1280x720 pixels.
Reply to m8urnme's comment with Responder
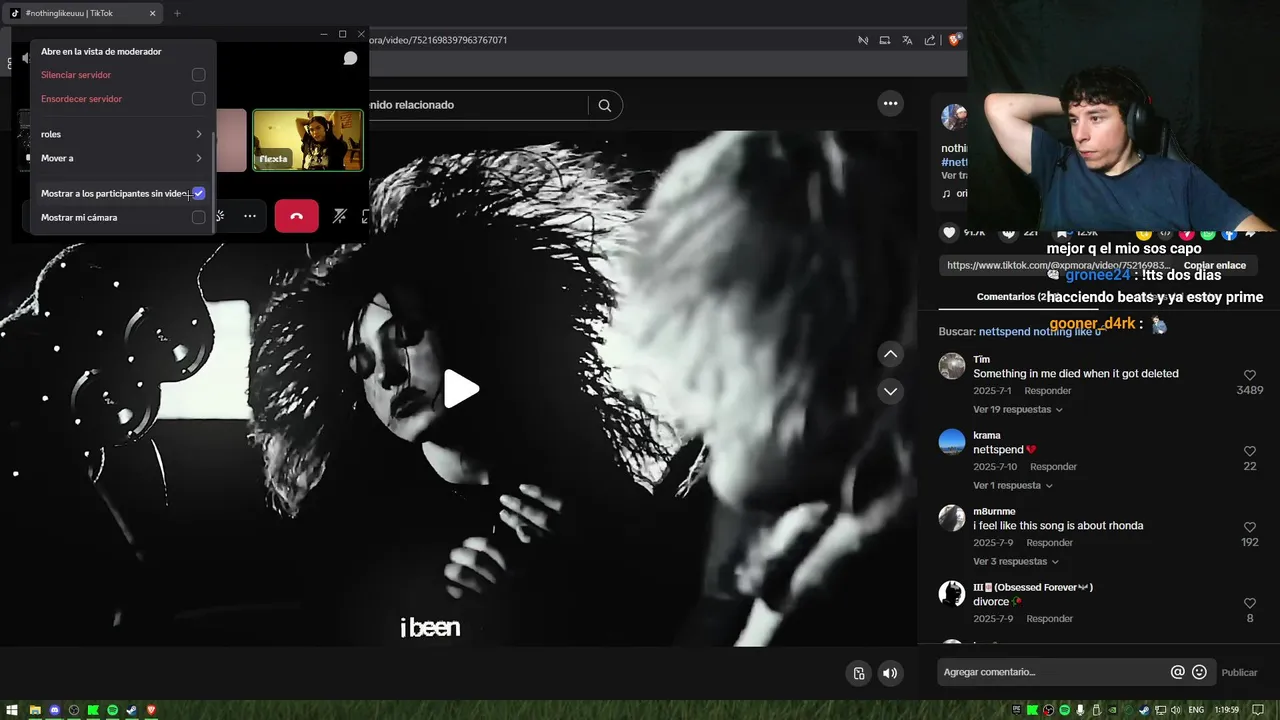pyautogui.click(x=1049, y=542)
